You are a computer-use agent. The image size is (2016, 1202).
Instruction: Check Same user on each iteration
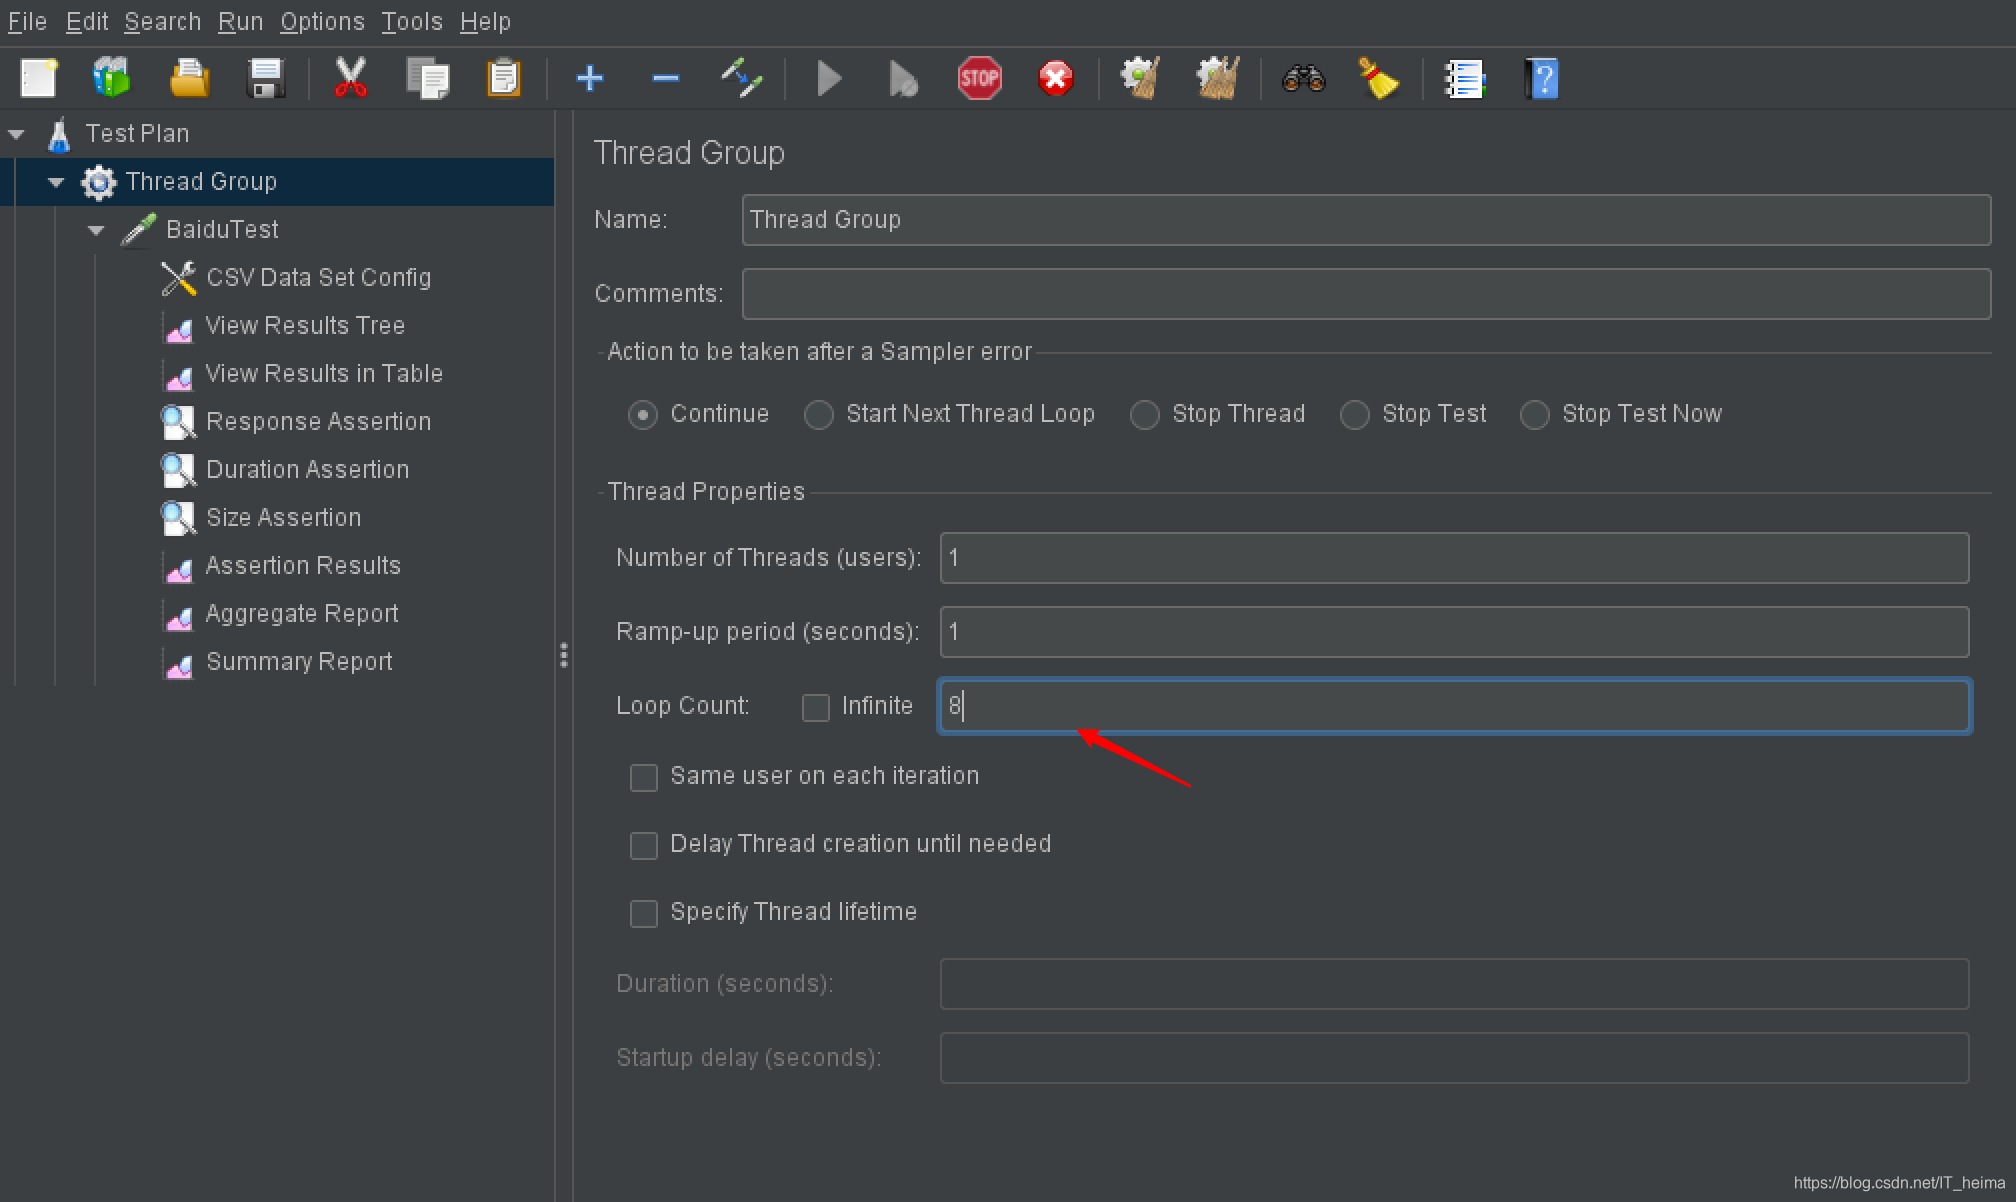pos(644,777)
